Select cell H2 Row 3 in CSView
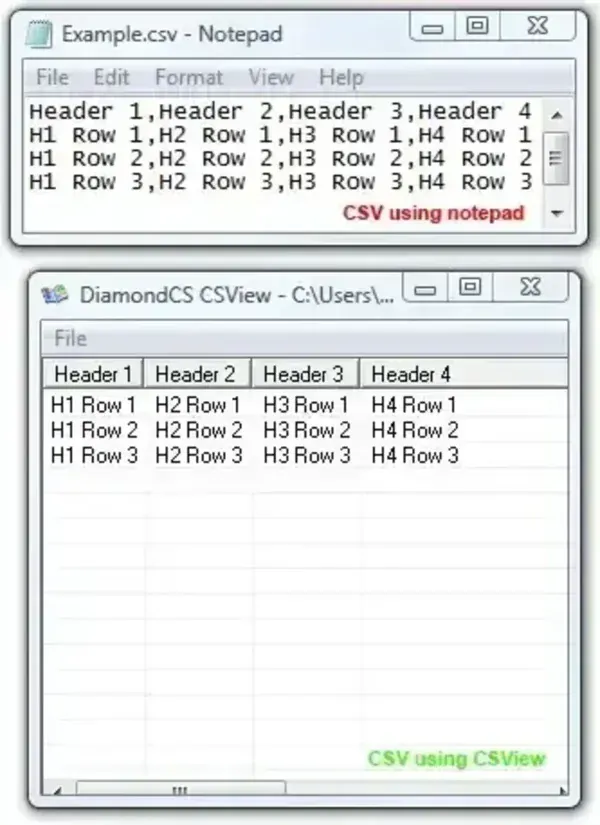This screenshot has height=825, width=600. pos(198,455)
